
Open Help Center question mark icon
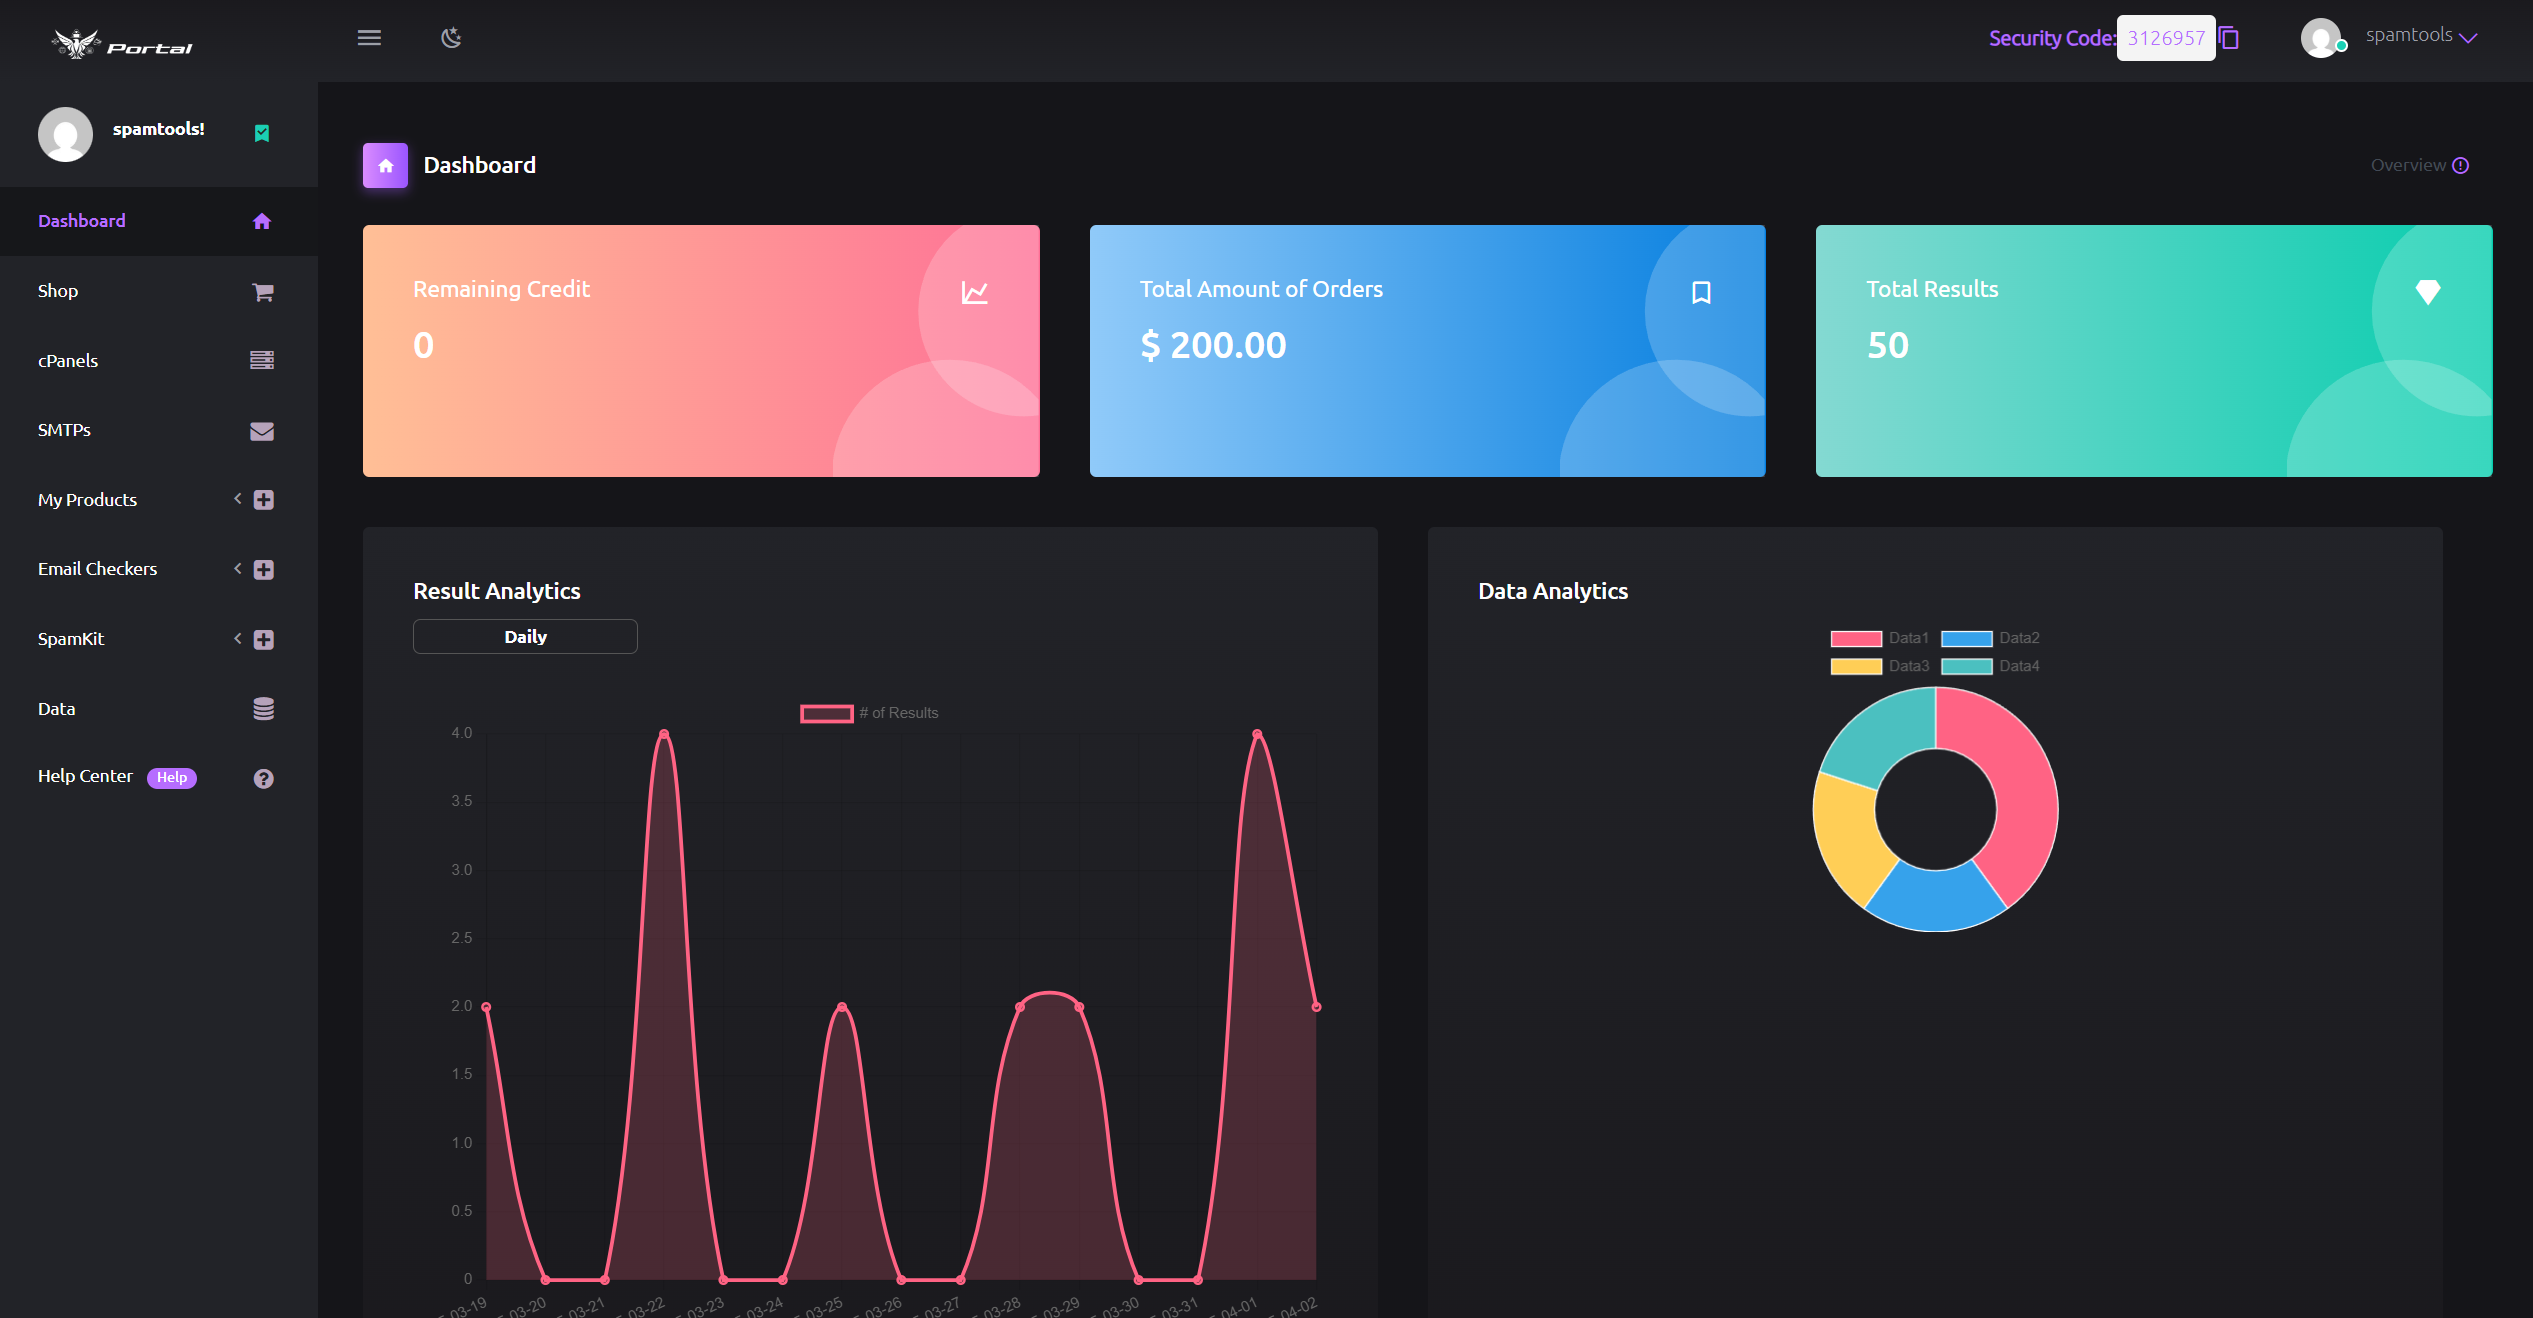tap(262, 777)
